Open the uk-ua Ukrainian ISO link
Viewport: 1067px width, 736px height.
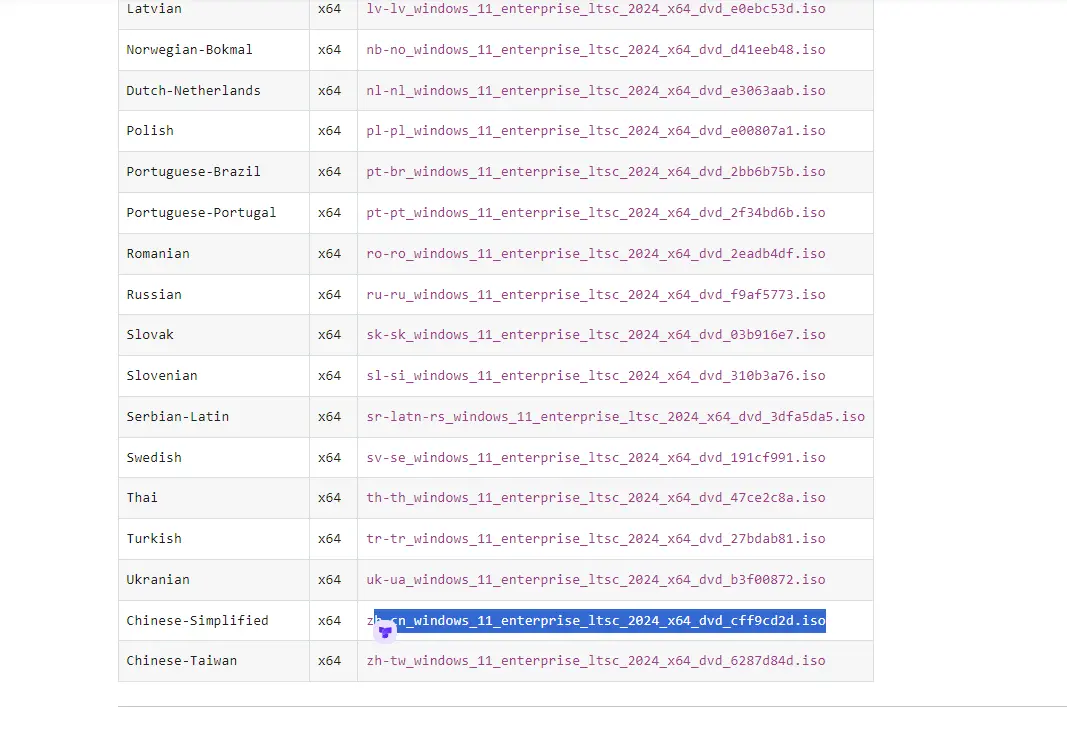click(595, 580)
